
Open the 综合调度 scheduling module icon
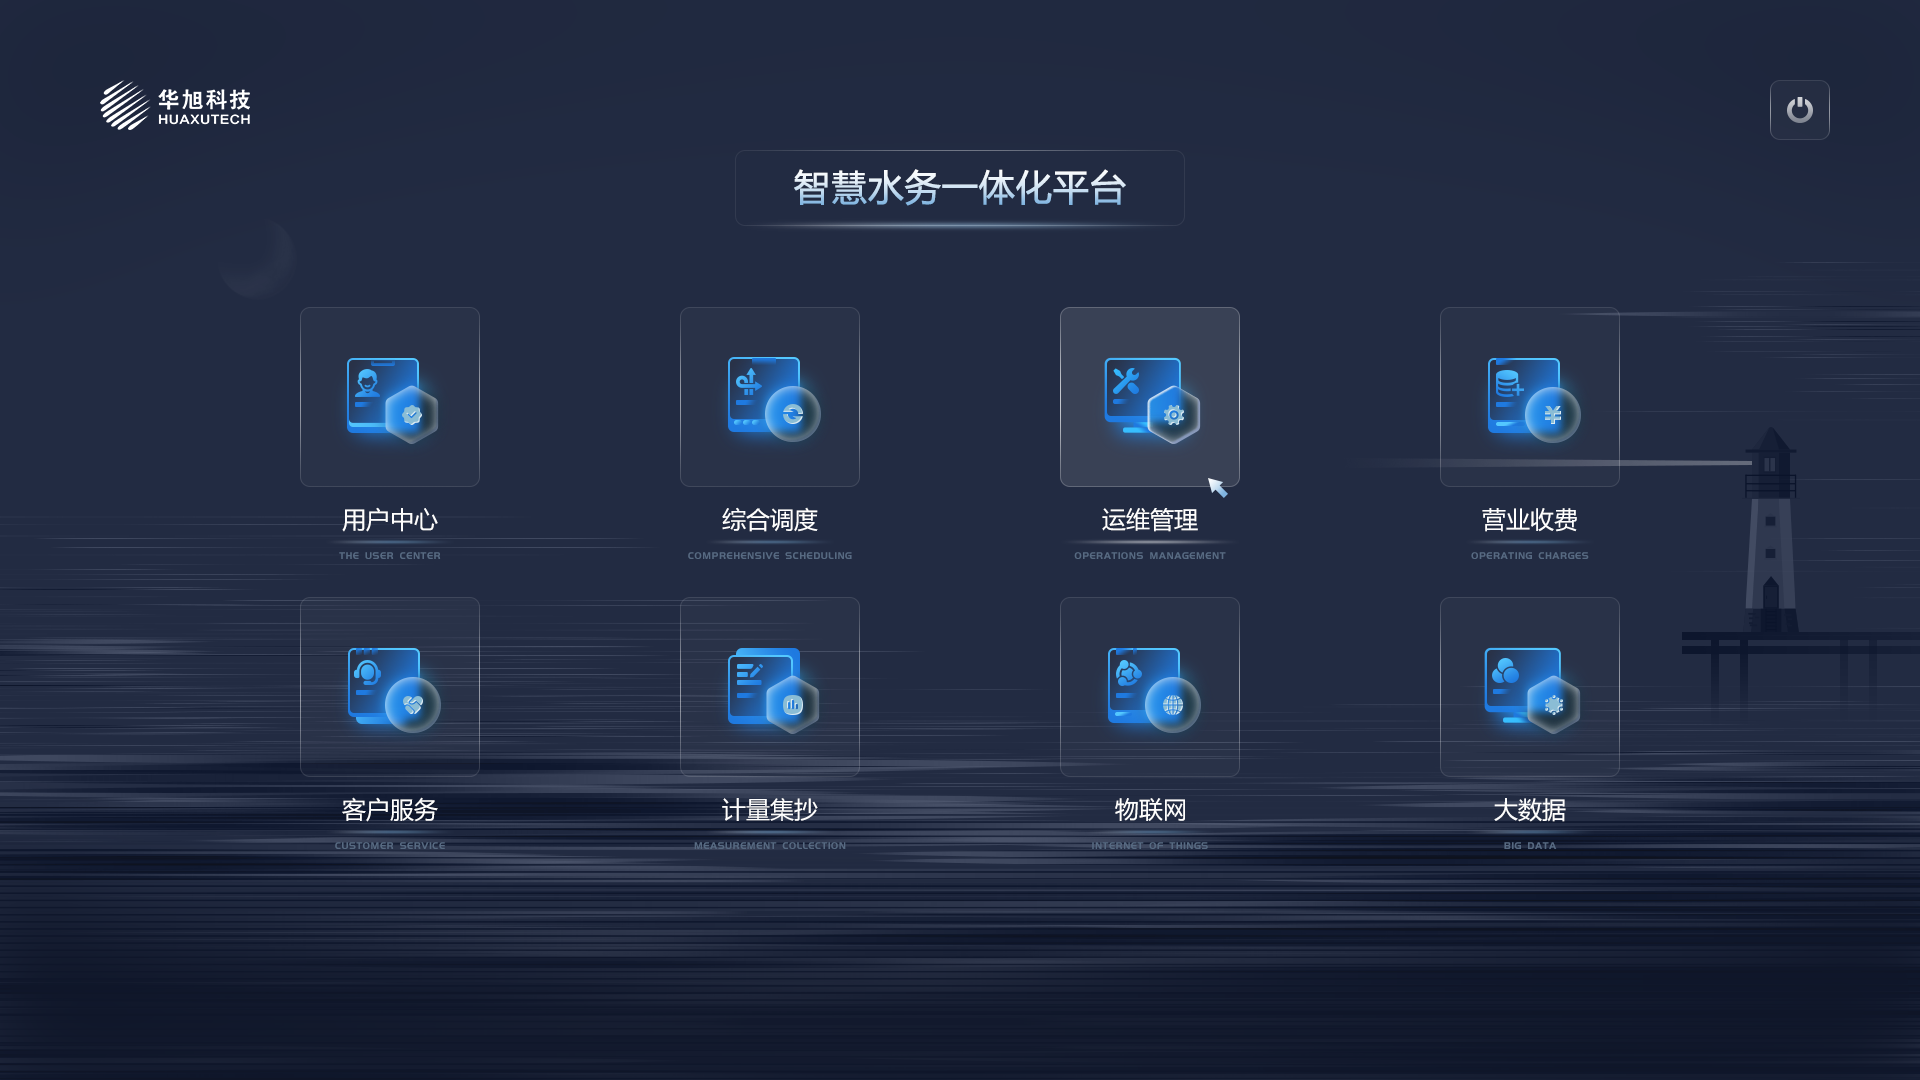pyautogui.click(x=770, y=397)
